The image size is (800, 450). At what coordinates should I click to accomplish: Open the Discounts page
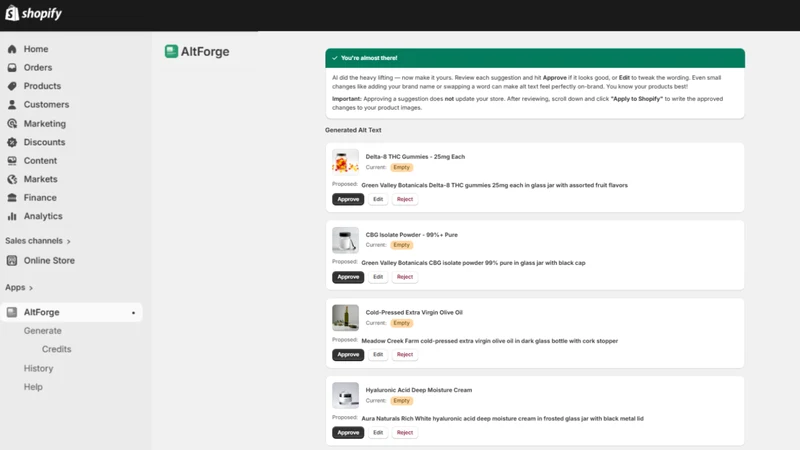(44, 142)
